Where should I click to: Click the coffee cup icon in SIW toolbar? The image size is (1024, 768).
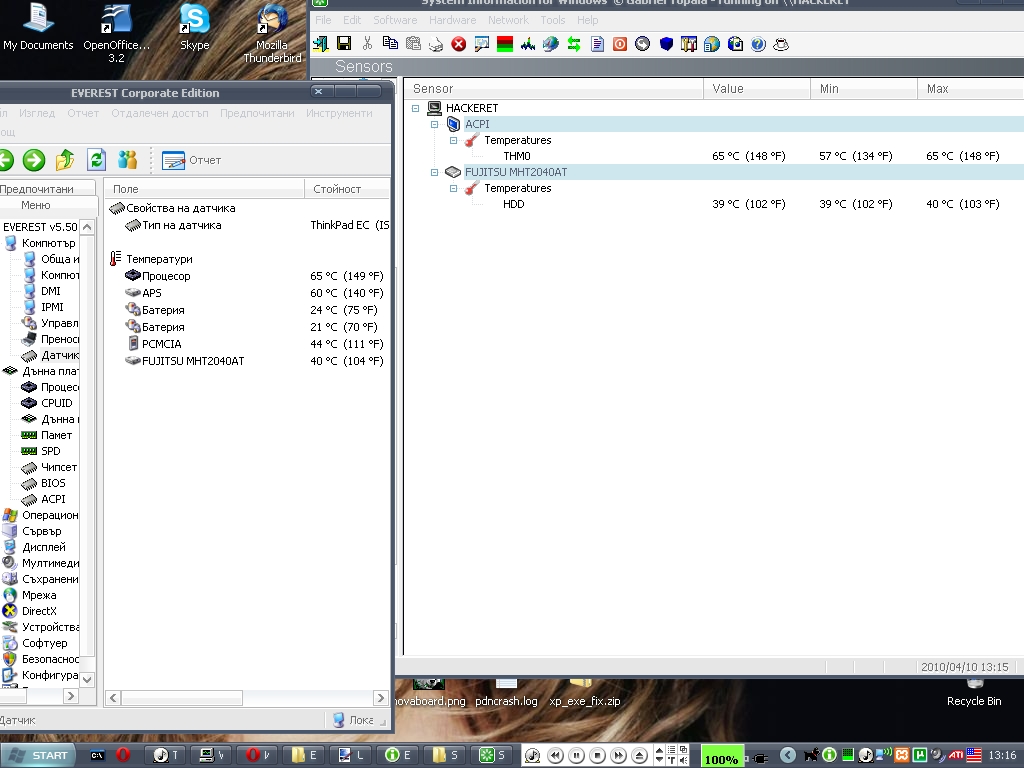780,44
